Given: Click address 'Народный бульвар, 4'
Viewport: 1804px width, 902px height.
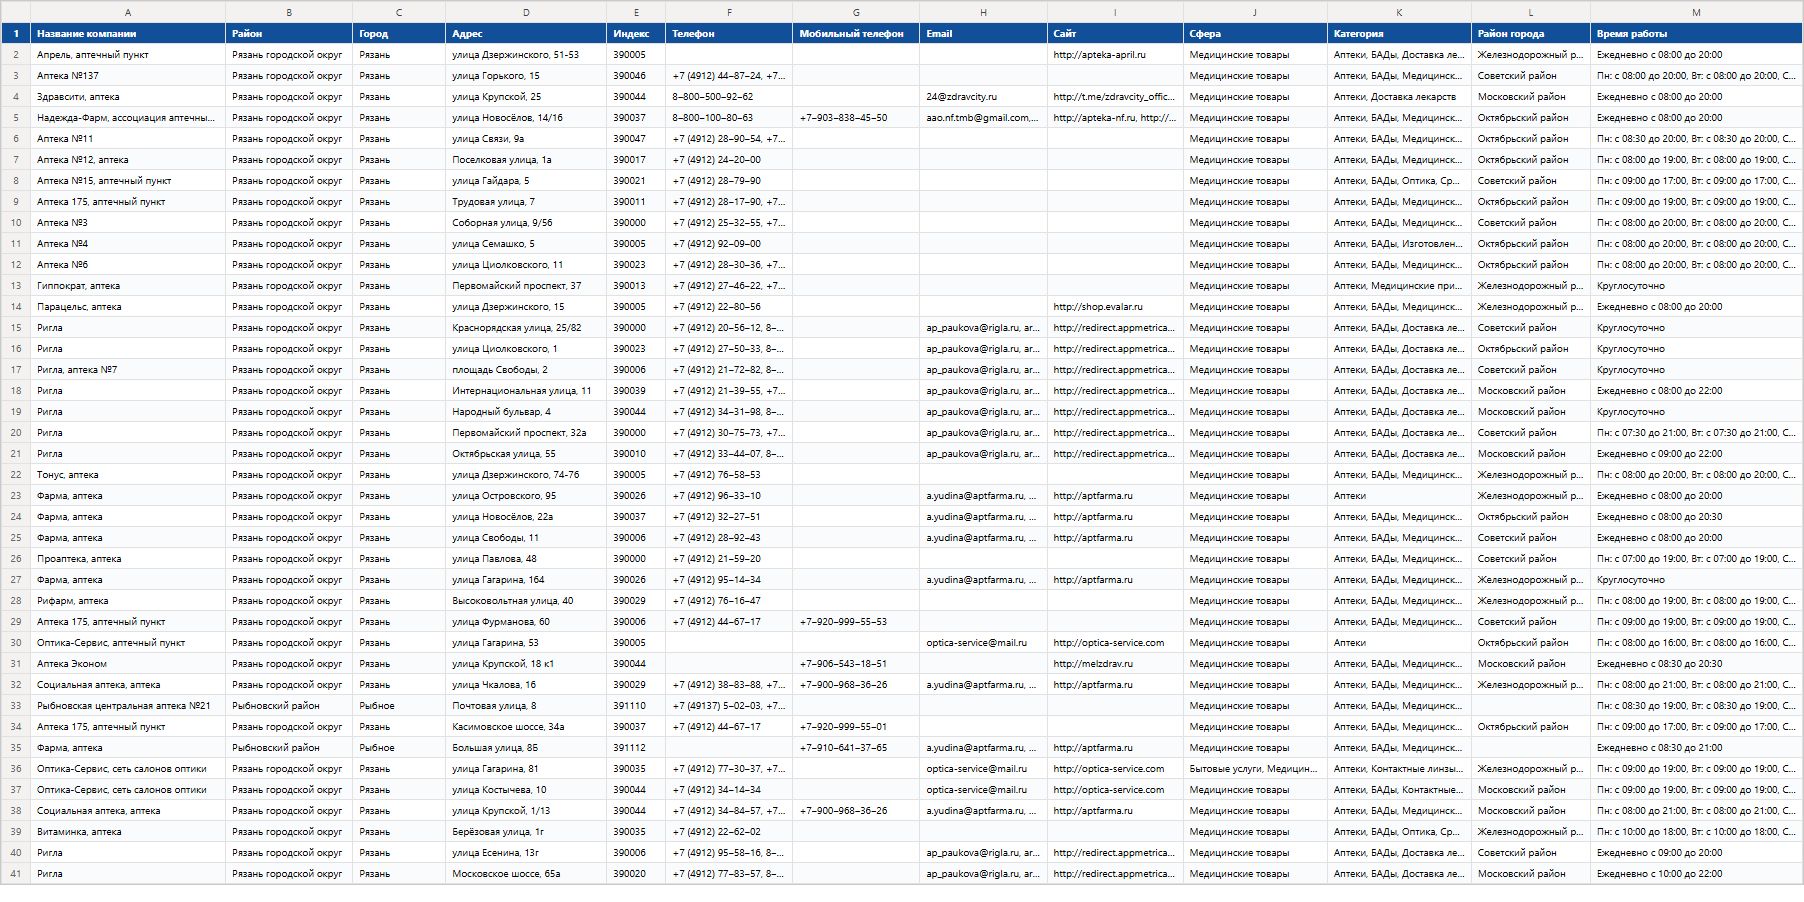Looking at the screenshot, I should [526, 411].
